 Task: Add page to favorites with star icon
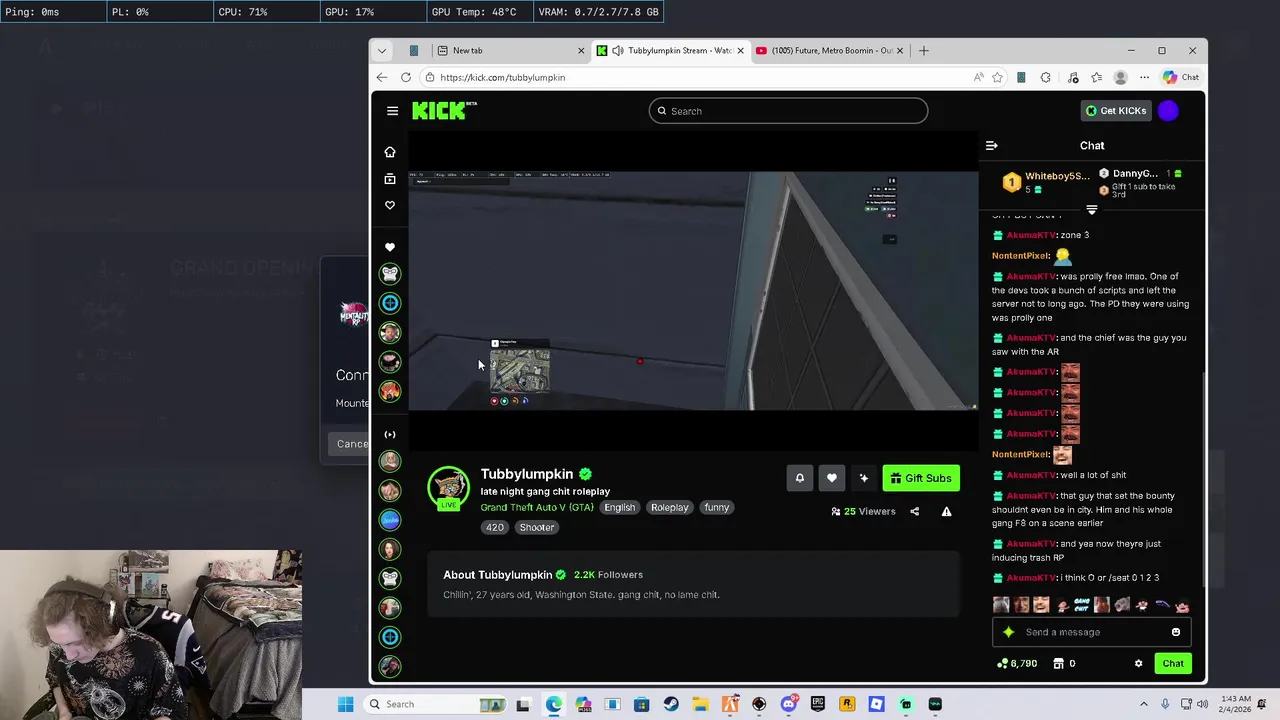coord(997,77)
